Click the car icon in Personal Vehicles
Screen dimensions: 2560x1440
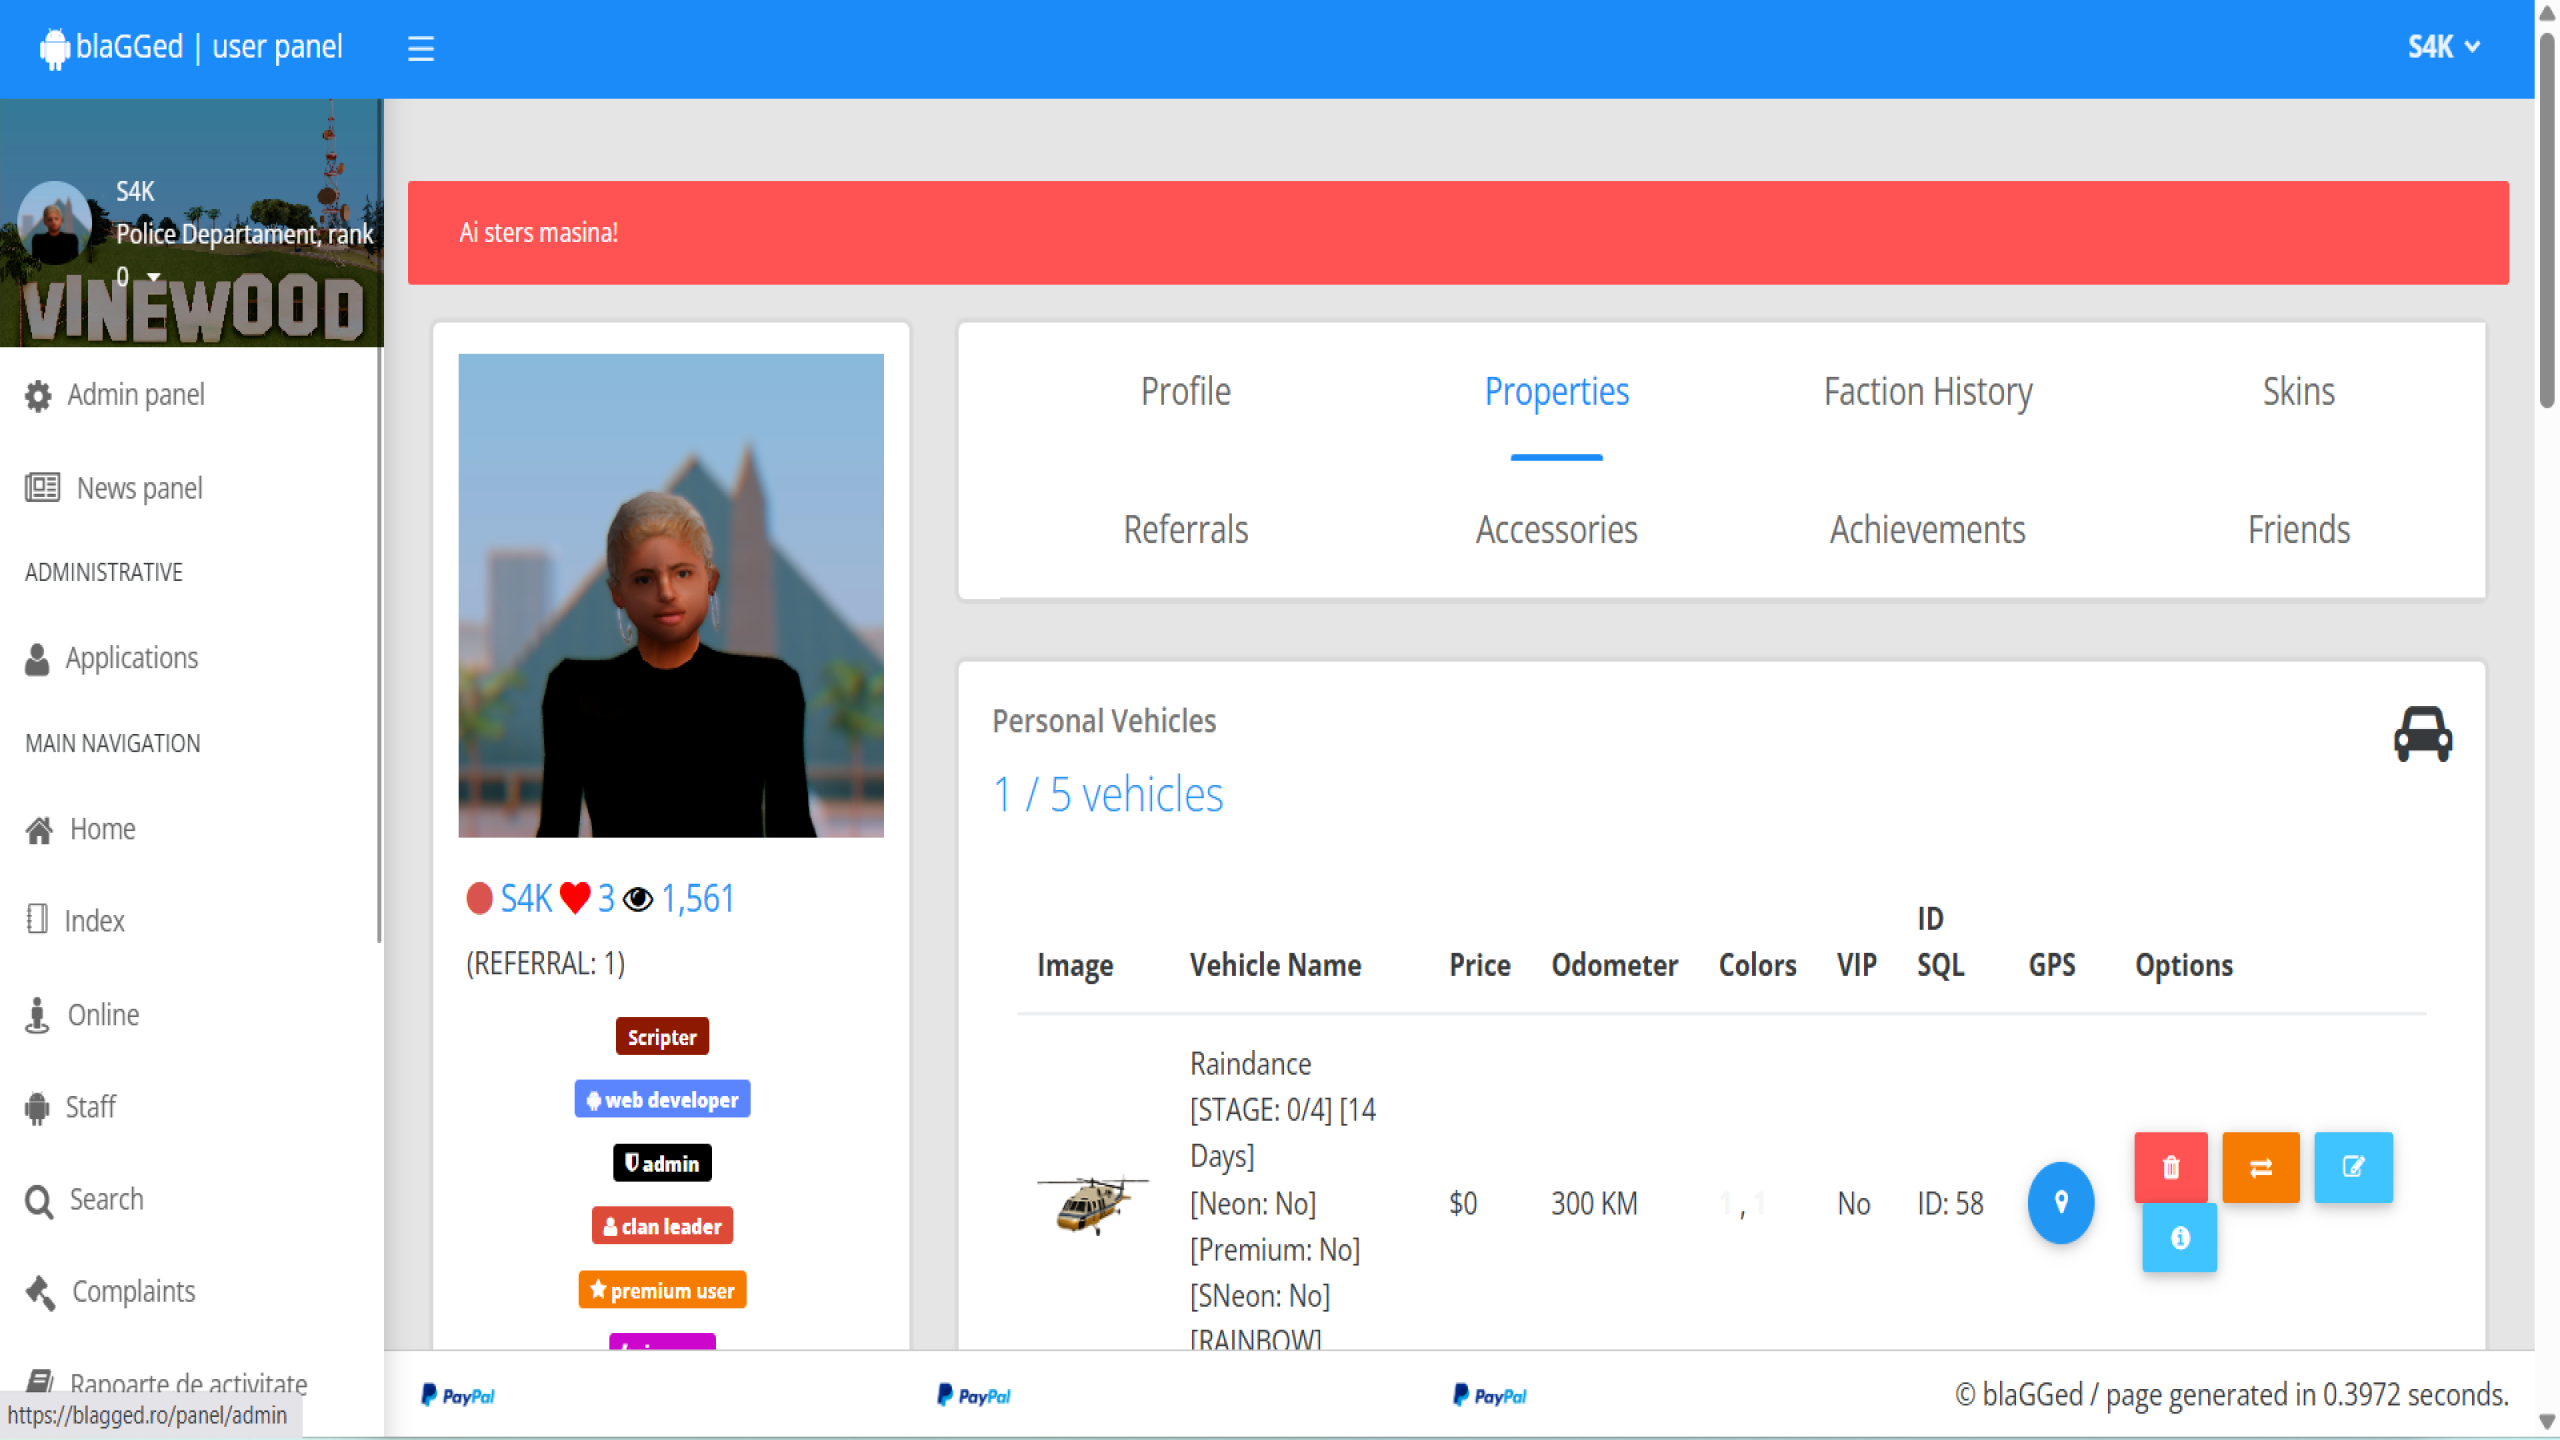(2422, 735)
